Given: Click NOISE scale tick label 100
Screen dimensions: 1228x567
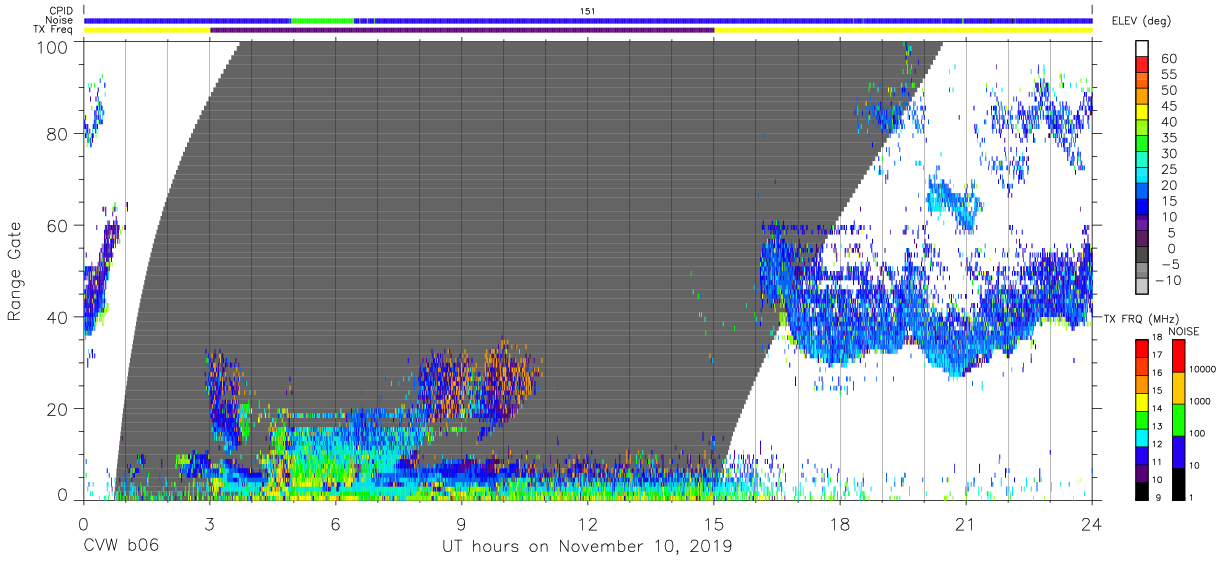Looking at the screenshot, I should pos(1195,434).
